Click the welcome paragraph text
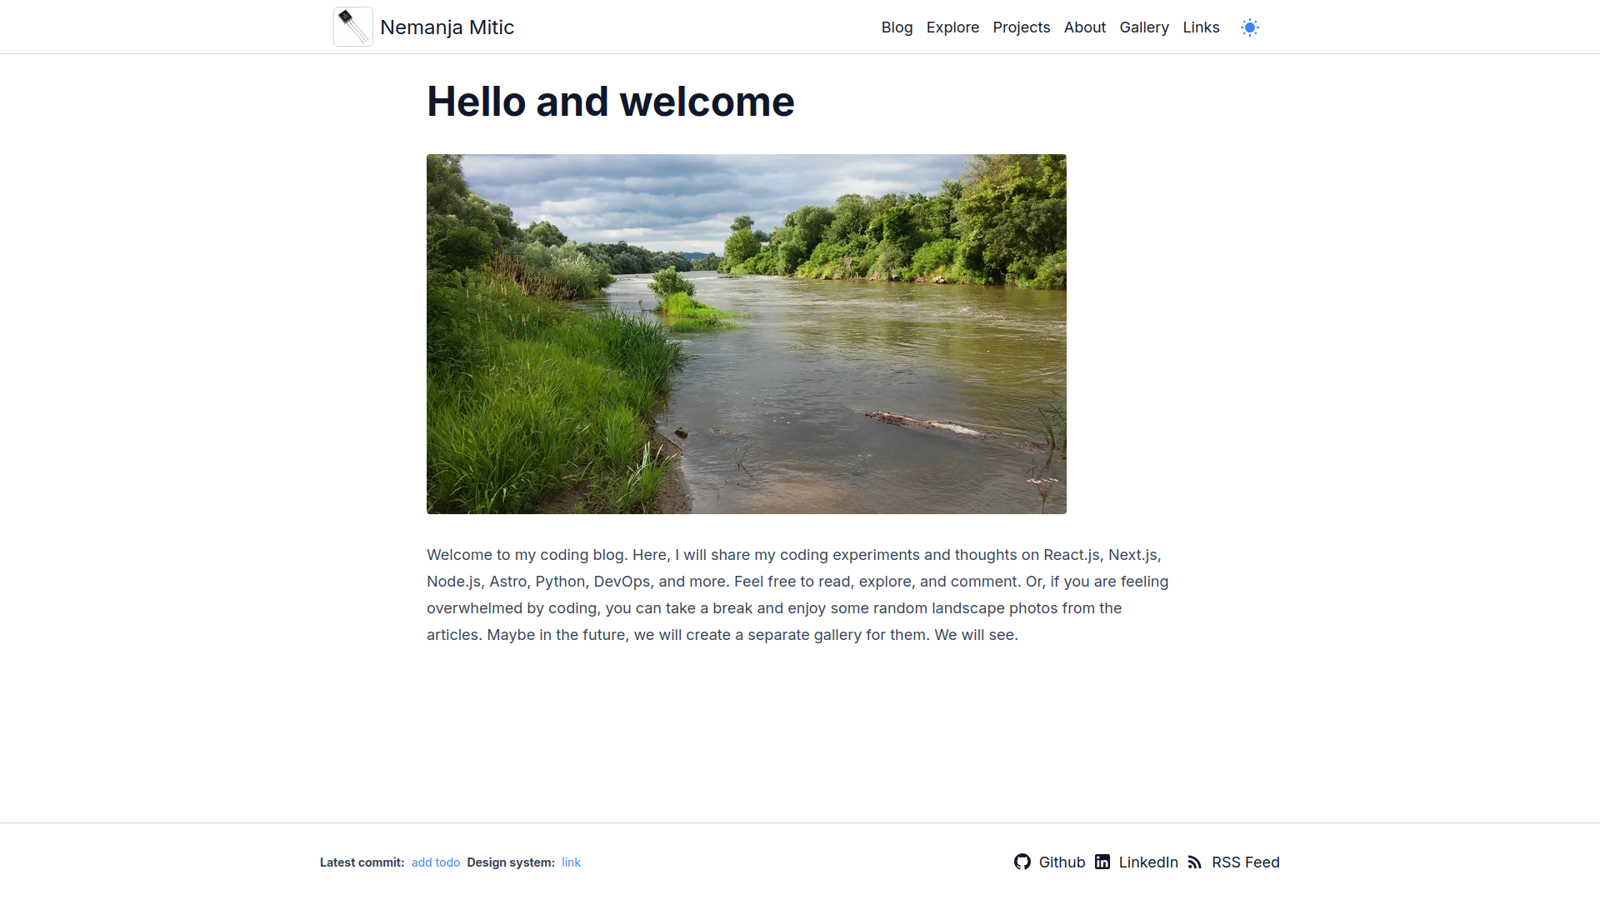Viewport: 1600px width, 900px height. pyautogui.click(x=798, y=595)
